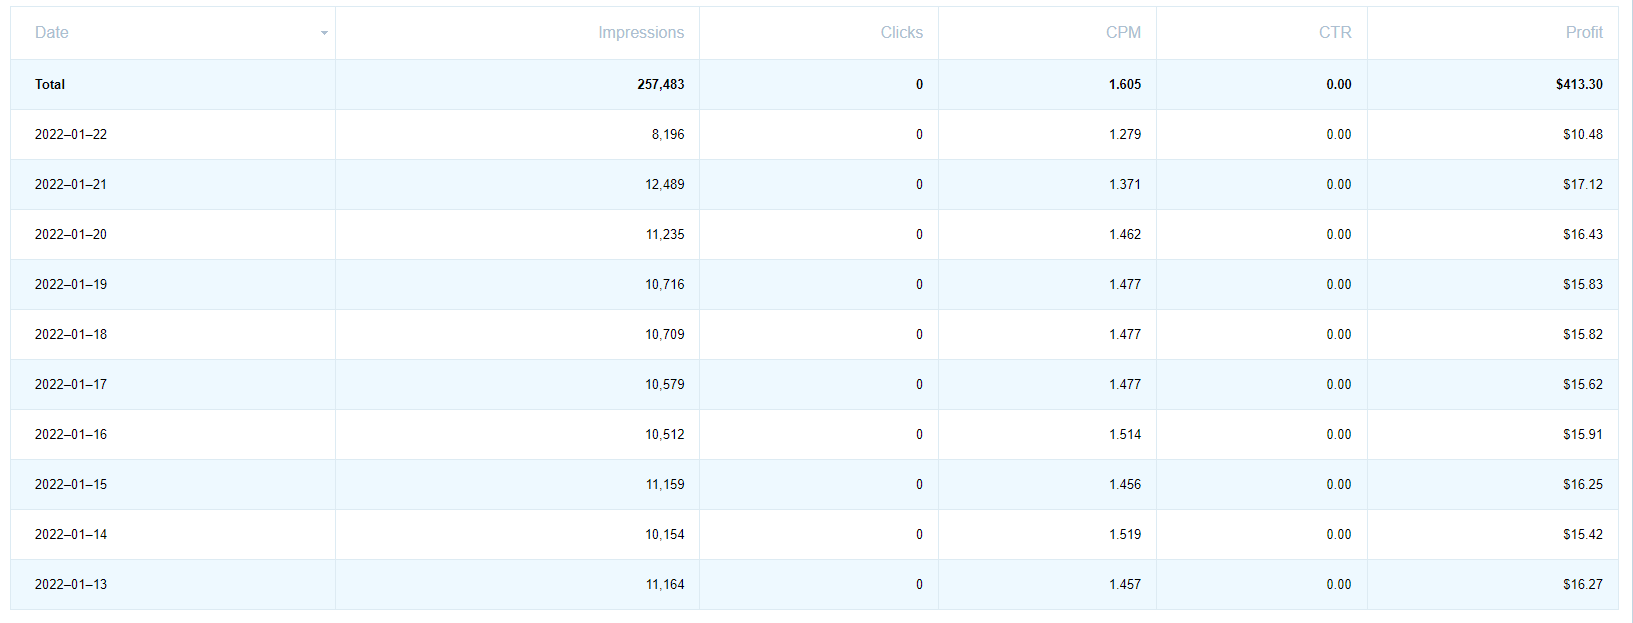Click the 2022-01-21 date cell
Image resolution: width=1633 pixels, height=623 pixels.
tap(71, 185)
